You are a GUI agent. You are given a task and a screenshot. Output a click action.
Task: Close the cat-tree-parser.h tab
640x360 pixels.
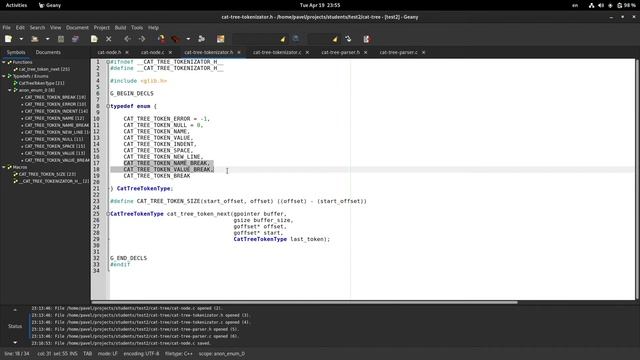click(x=365, y=52)
